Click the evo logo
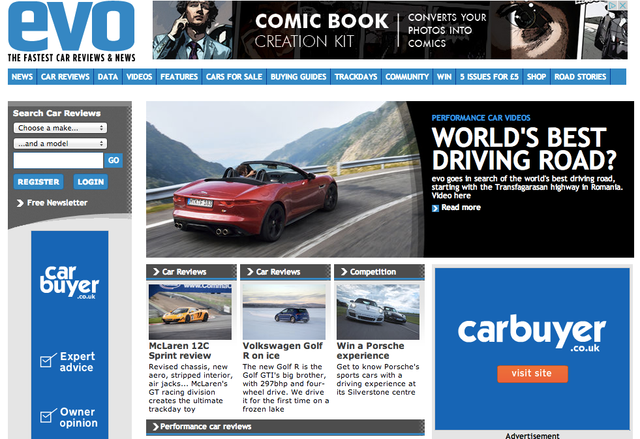Image resolution: width=640 pixels, height=439 pixels. pos(71,26)
